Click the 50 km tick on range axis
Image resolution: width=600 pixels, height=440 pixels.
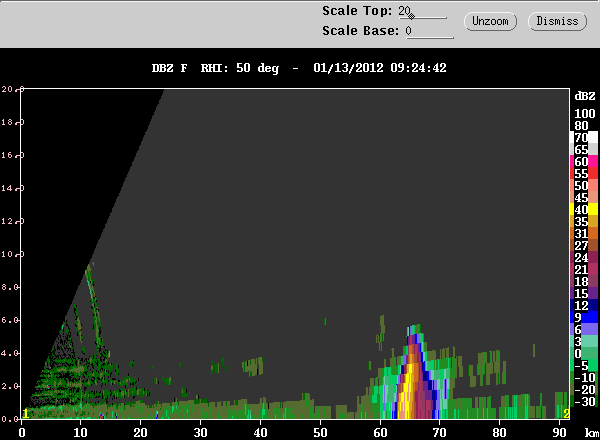click(321, 431)
